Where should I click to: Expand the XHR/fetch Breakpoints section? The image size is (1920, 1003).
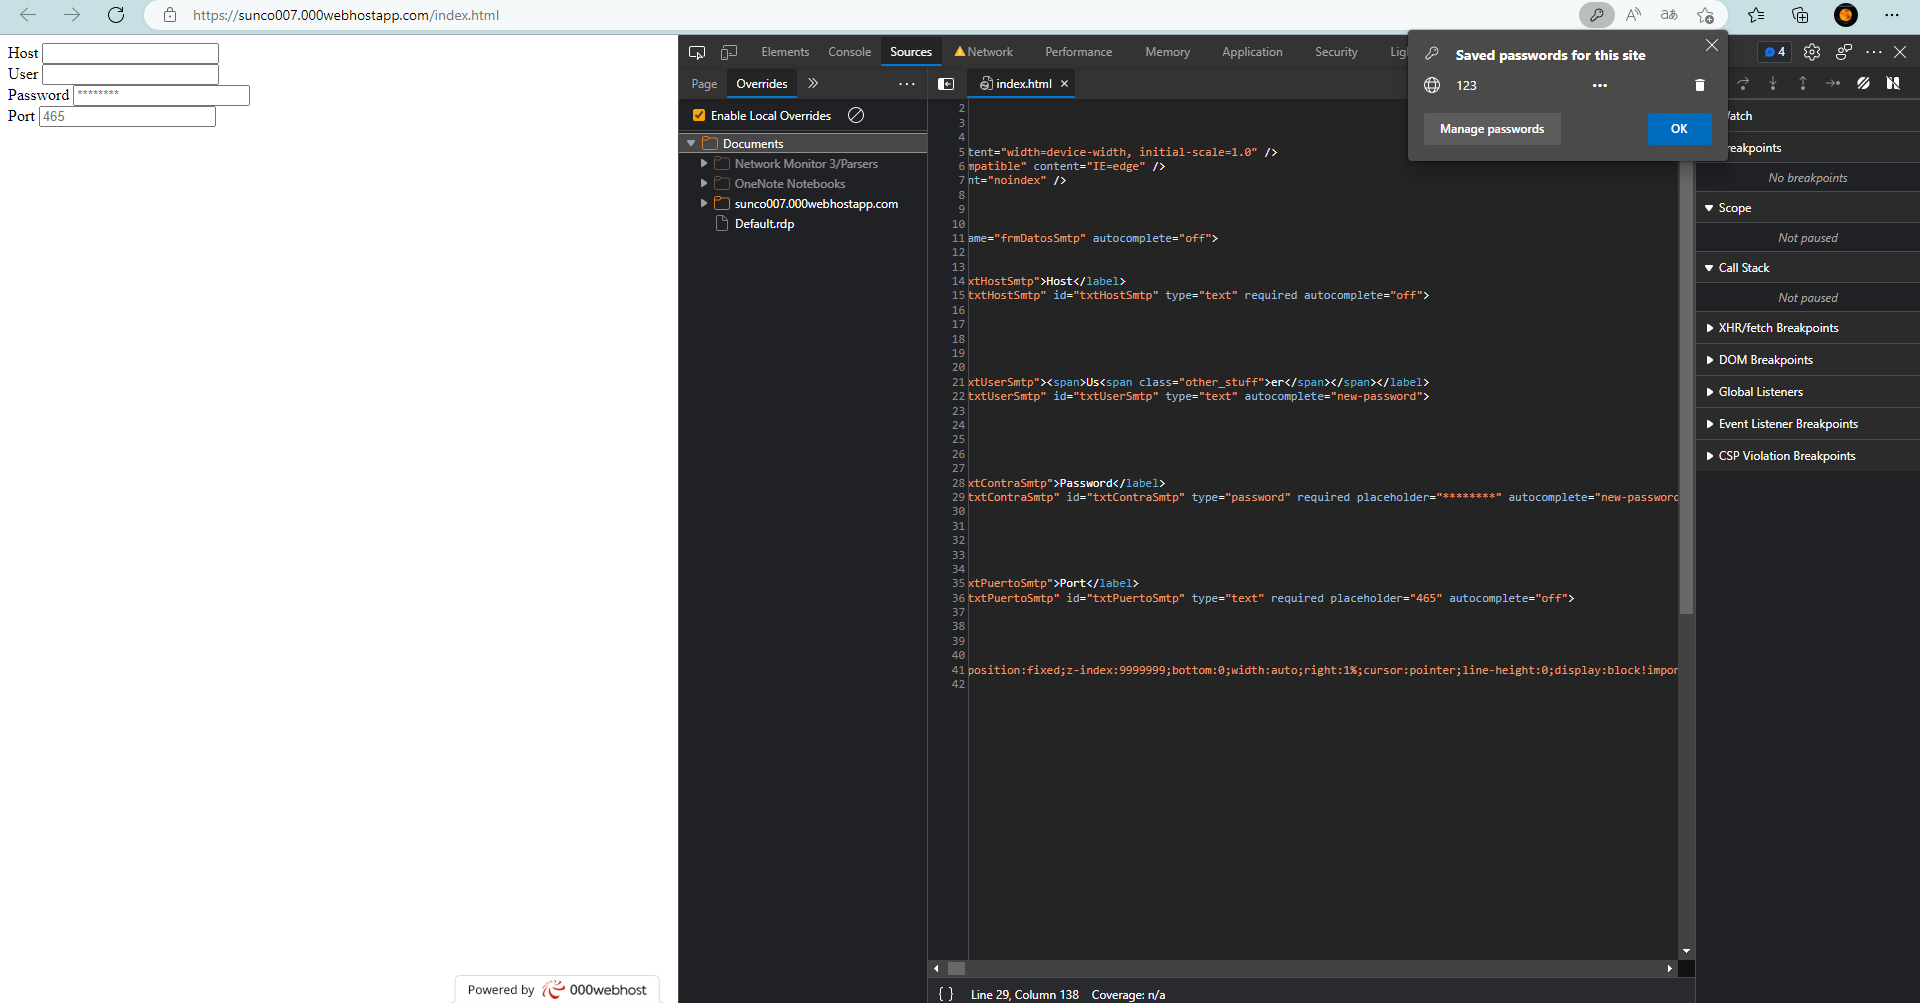[x=1710, y=328]
